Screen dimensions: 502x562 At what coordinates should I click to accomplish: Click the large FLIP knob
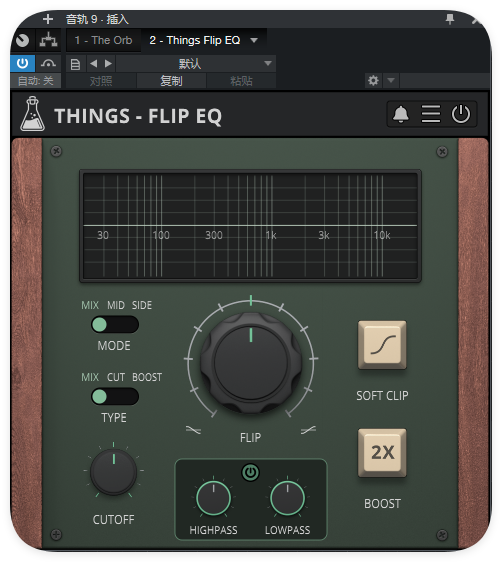pyautogui.click(x=251, y=362)
